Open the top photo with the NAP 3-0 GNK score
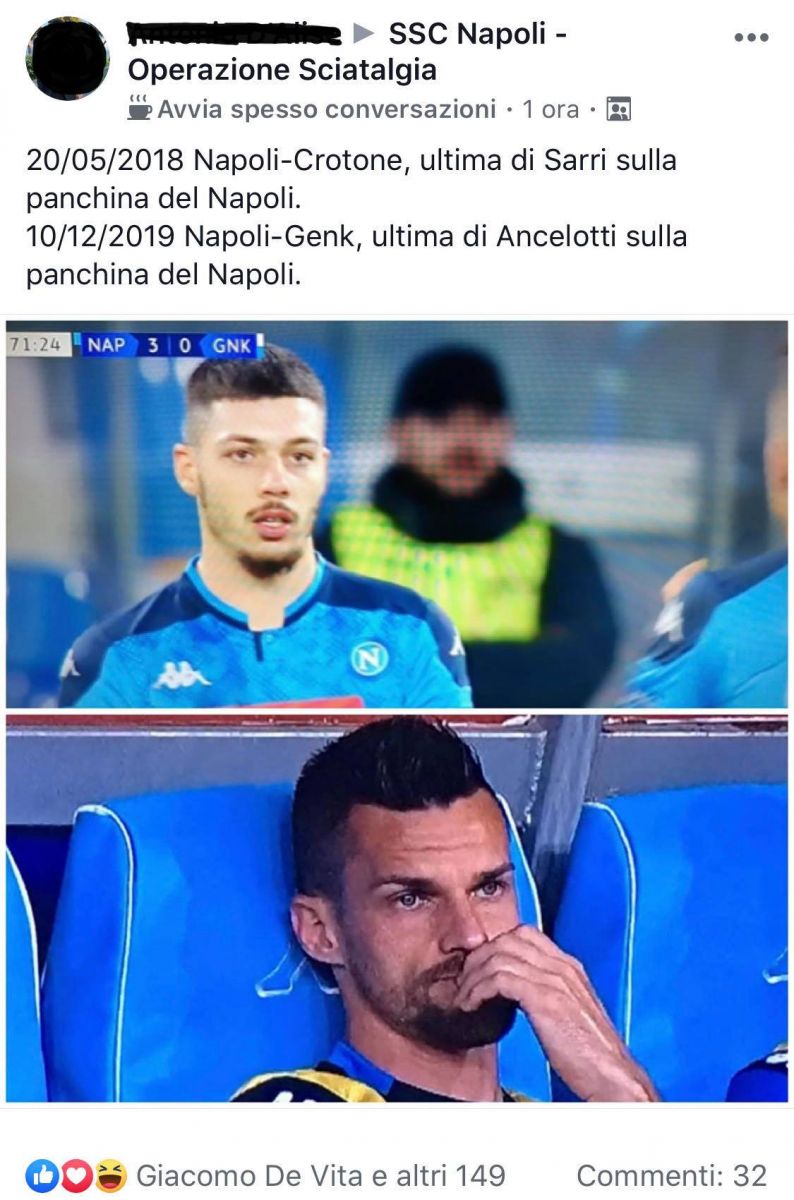Image resolution: width=794 pixels, height=1200 pixels. [397, 514]
